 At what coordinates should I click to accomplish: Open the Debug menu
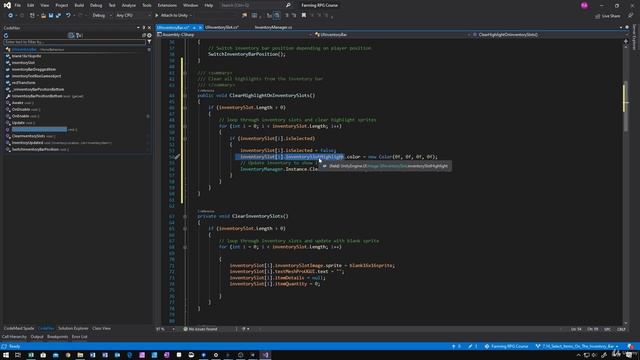(96, 5)
